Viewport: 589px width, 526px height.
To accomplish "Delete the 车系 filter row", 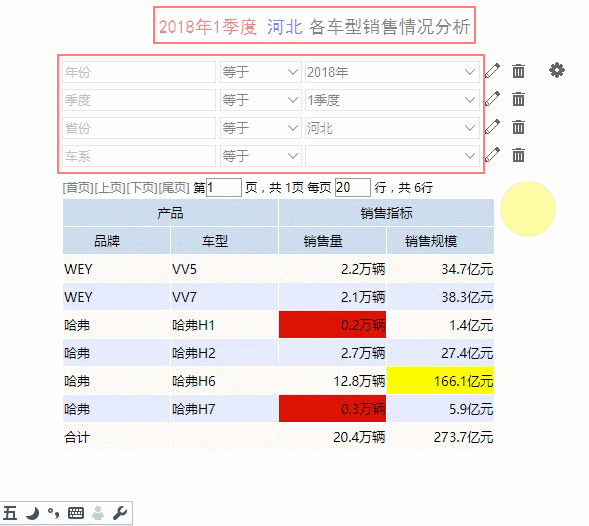I will coord(518,155).
